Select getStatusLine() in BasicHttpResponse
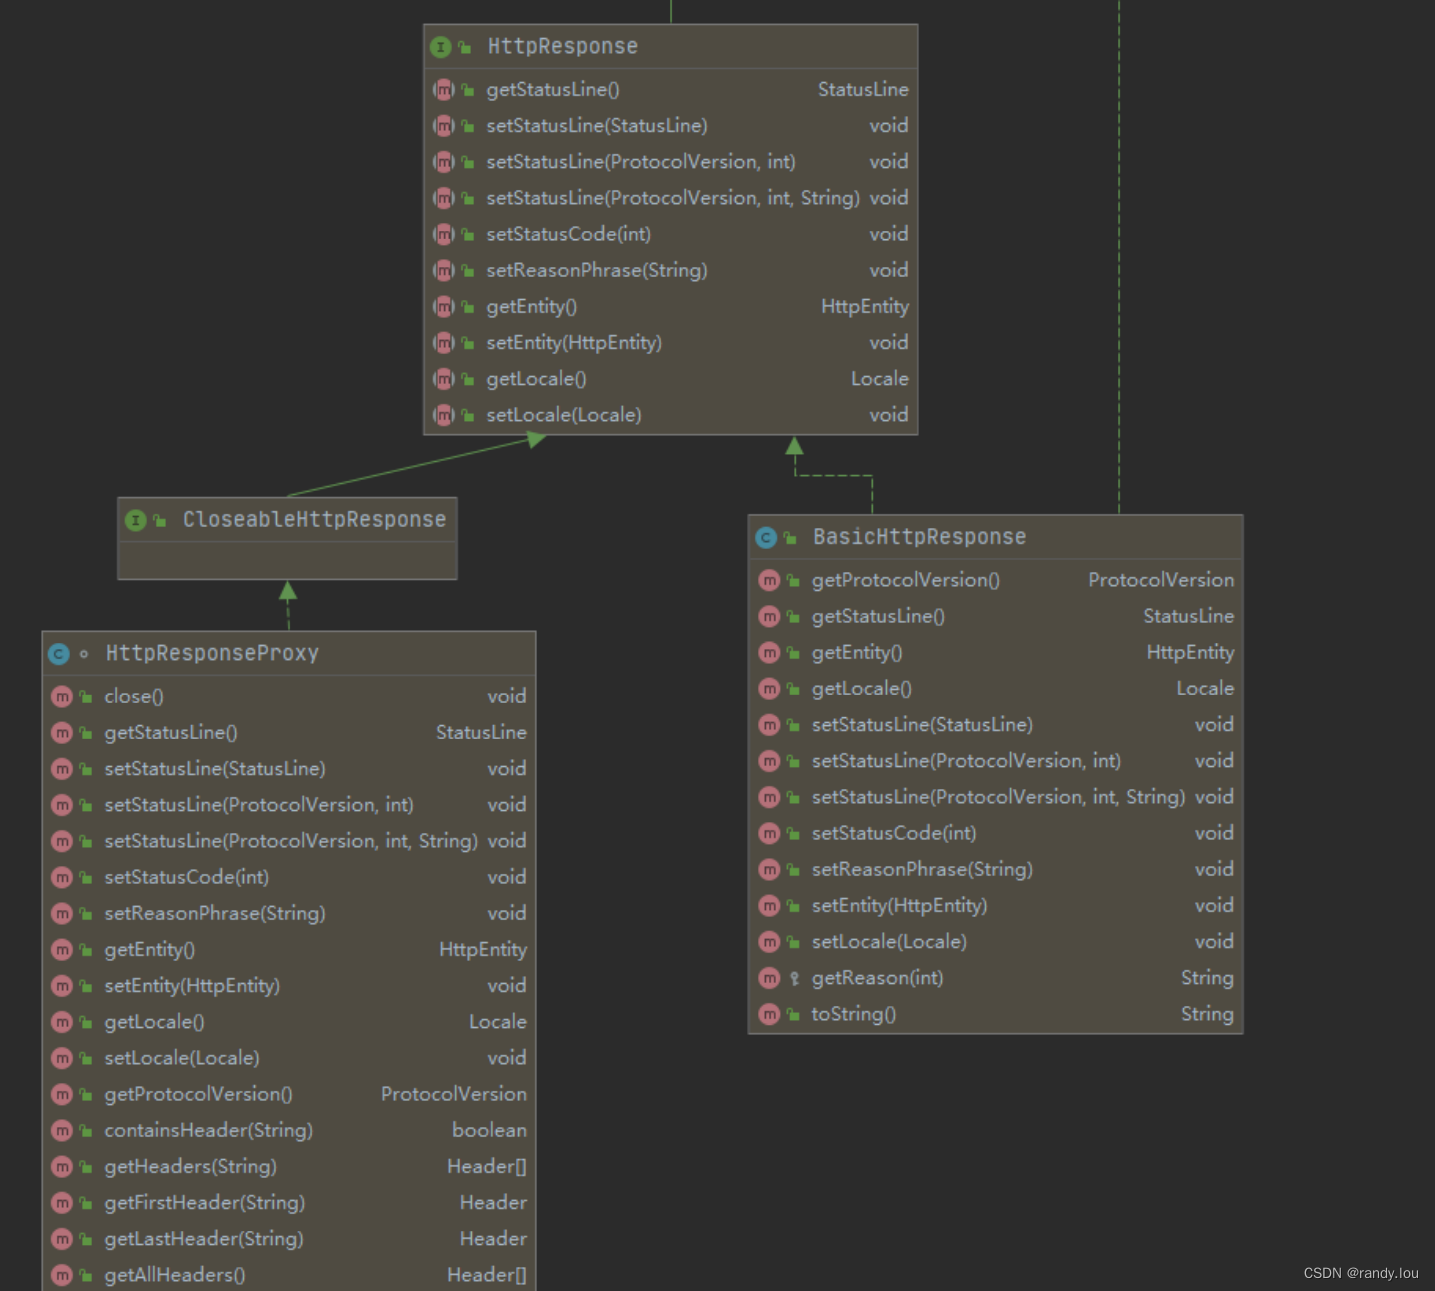1435x1291 pixels. point(878,616)
